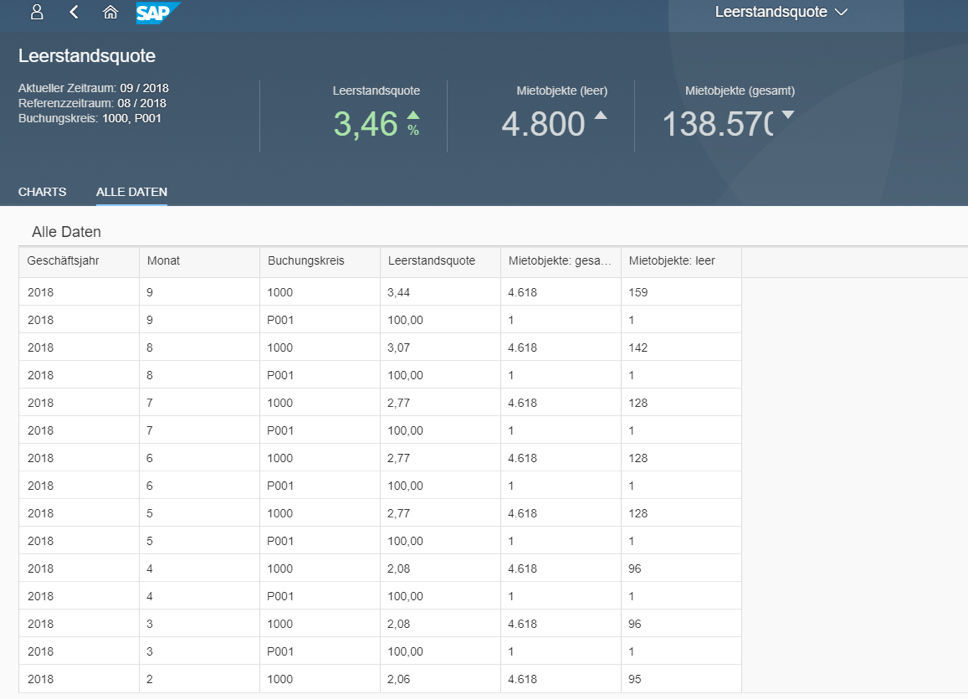This screenshot has width=968, height=699.
Task: Sort by the Geschäftsjahr column header
Action: (x=79, y=261)
